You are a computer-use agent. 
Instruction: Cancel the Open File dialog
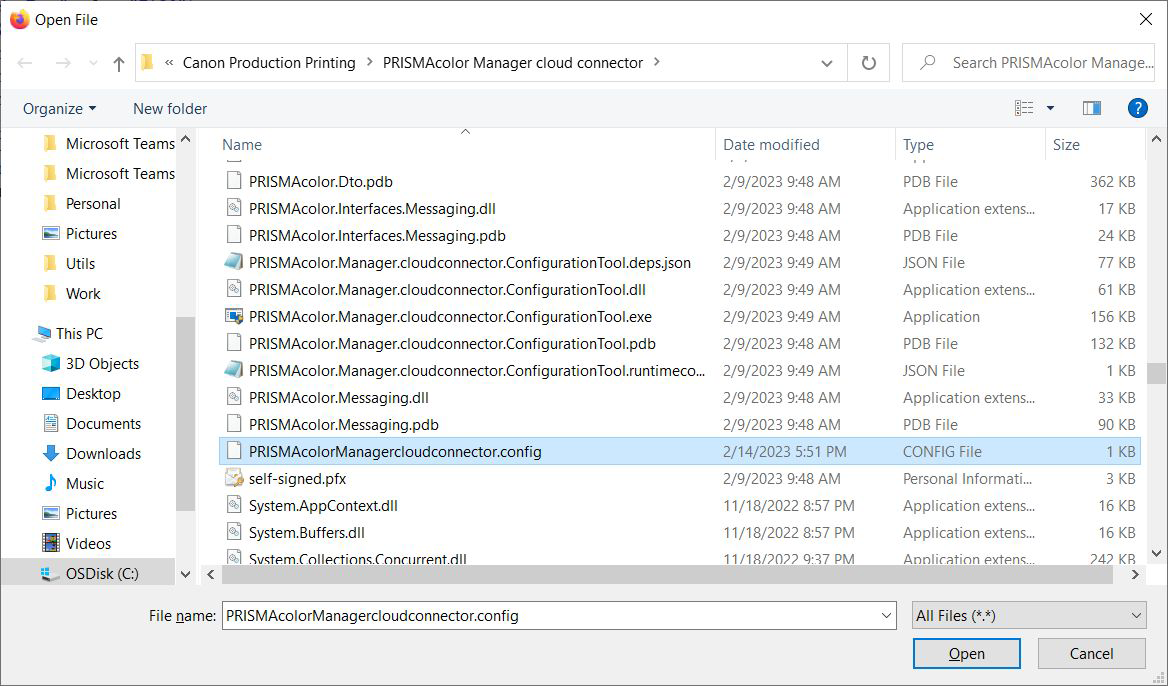(x=1091, y=654)
